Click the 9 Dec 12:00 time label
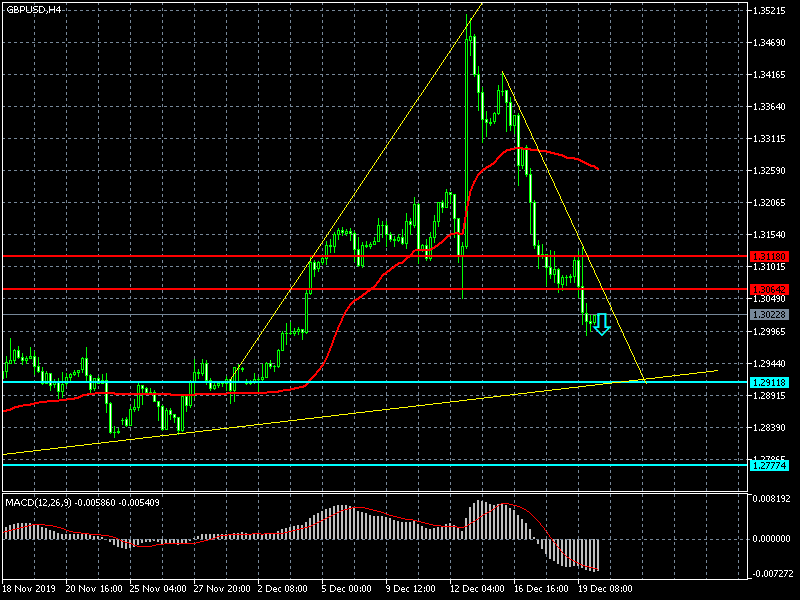Image resolution: width=800 pixels, height=600 pixels. click(x=411, y=588)
